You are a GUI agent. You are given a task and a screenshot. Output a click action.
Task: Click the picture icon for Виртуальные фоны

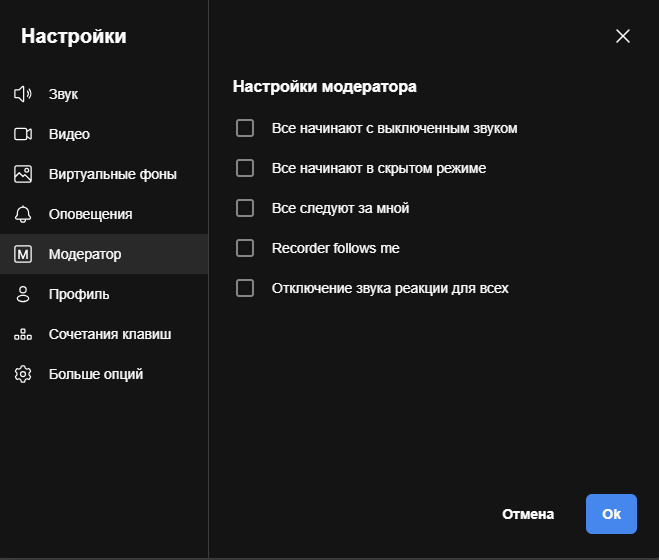tap(23, 174)
